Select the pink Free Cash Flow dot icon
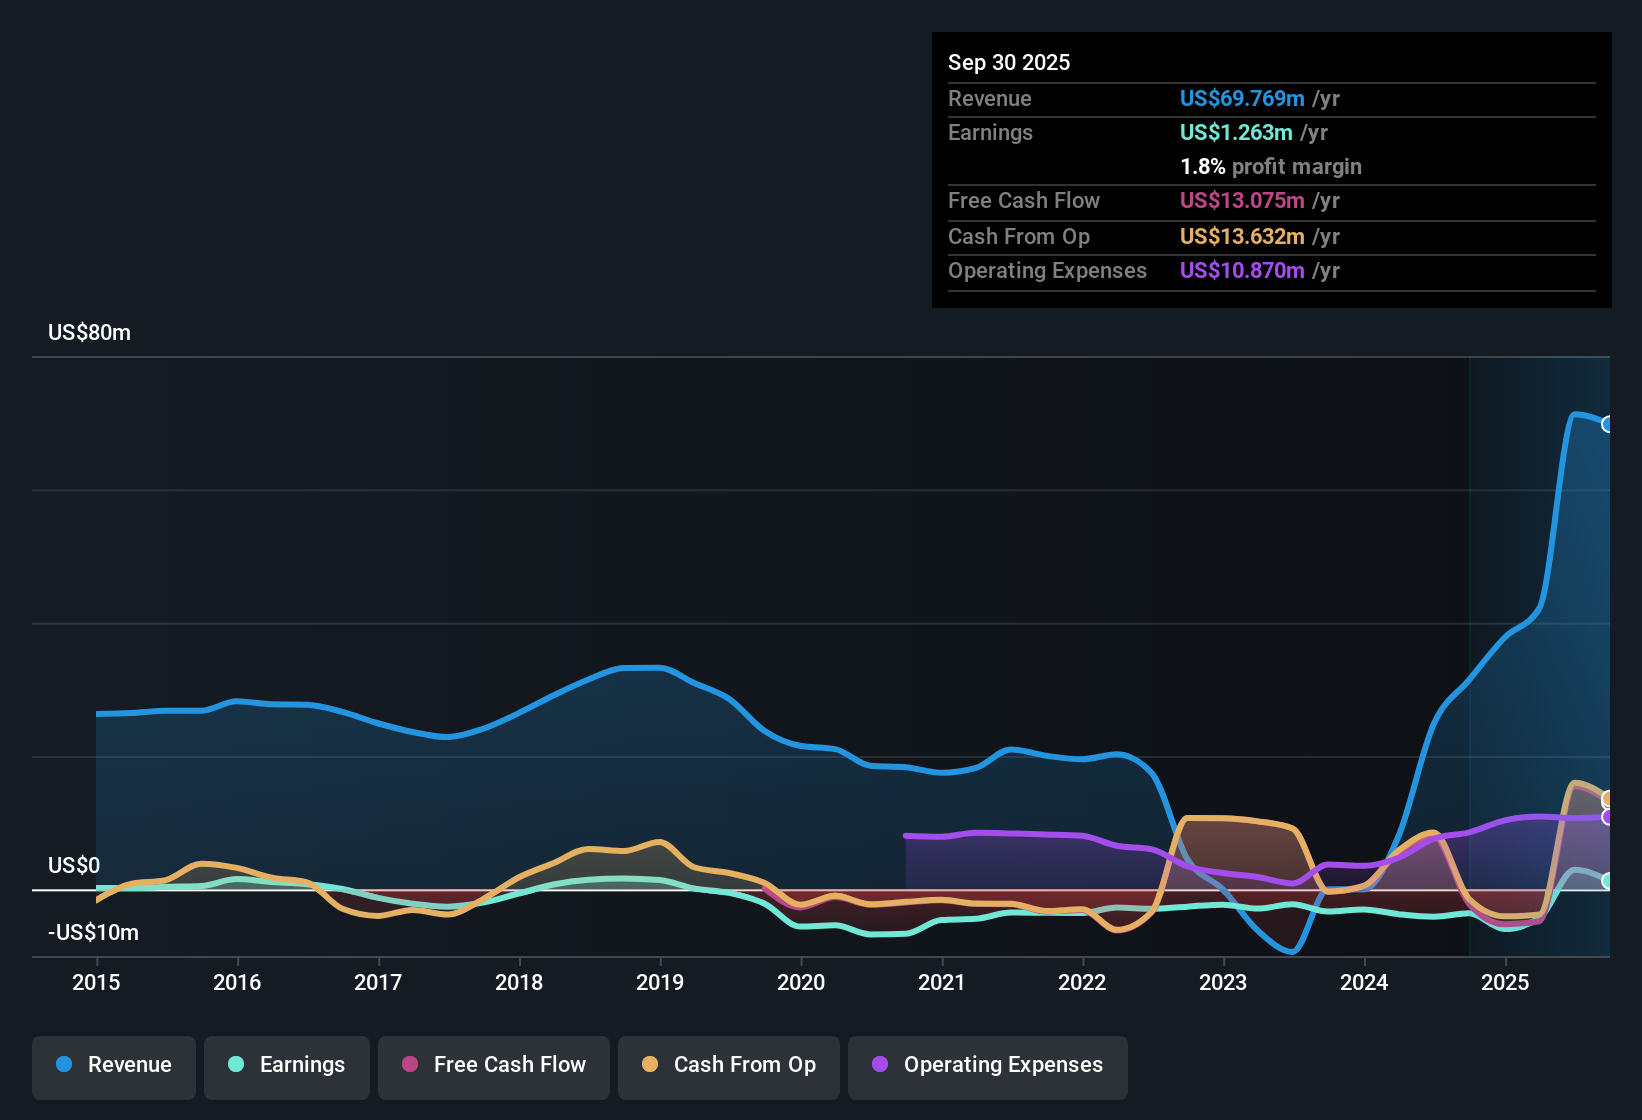1642x1120 pixels. click(x=409, y=1066)
